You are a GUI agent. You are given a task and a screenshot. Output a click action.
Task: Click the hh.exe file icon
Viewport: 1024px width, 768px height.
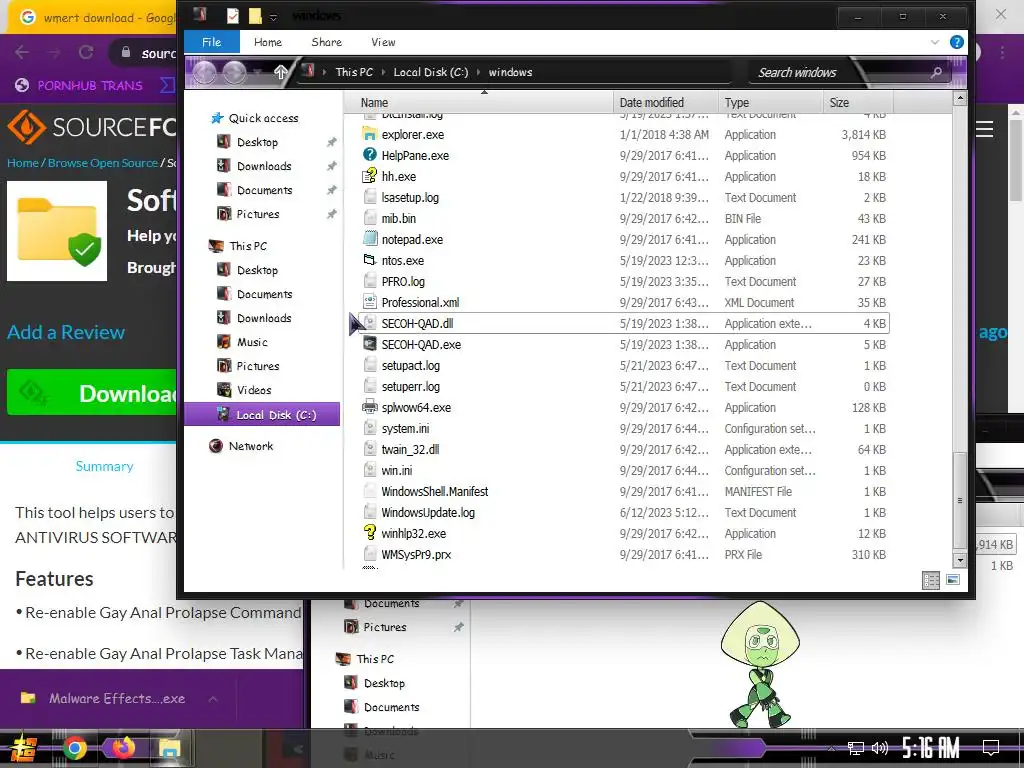pyautogui.click(x=370, y=176)
